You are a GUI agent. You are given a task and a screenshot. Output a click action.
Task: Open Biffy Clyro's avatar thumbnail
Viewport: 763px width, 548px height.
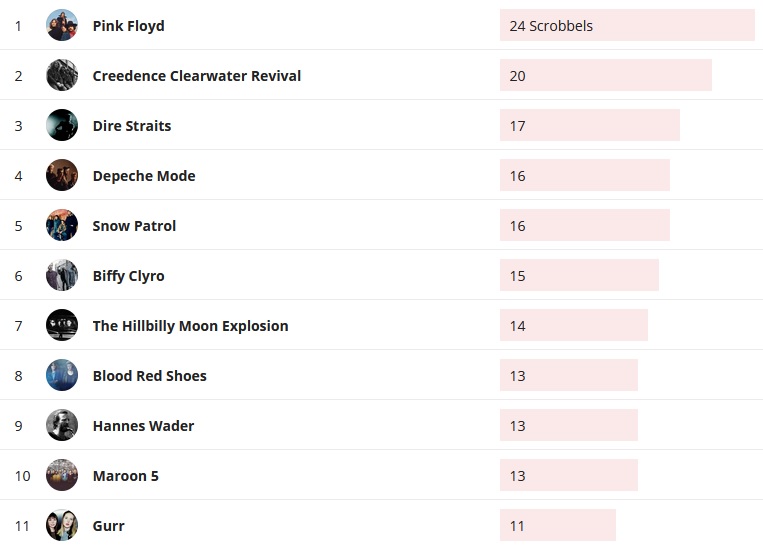point(62,275)
